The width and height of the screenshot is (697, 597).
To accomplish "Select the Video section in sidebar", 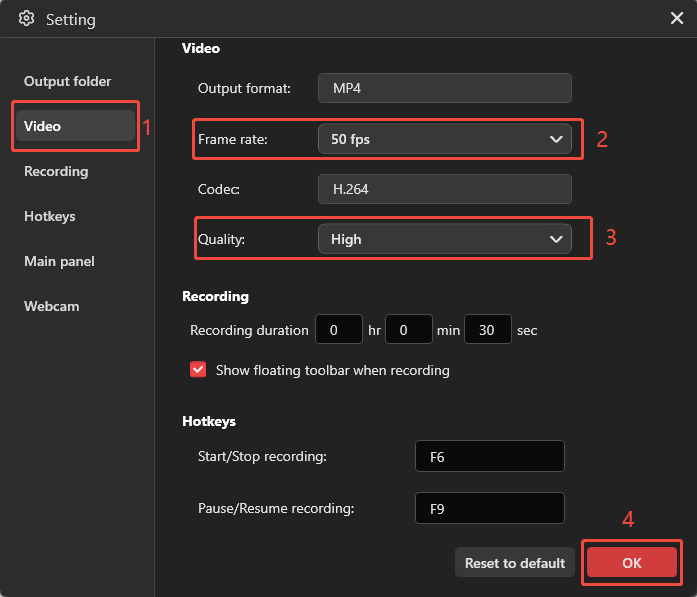I will pyautogui.click(x=75, y=126).
